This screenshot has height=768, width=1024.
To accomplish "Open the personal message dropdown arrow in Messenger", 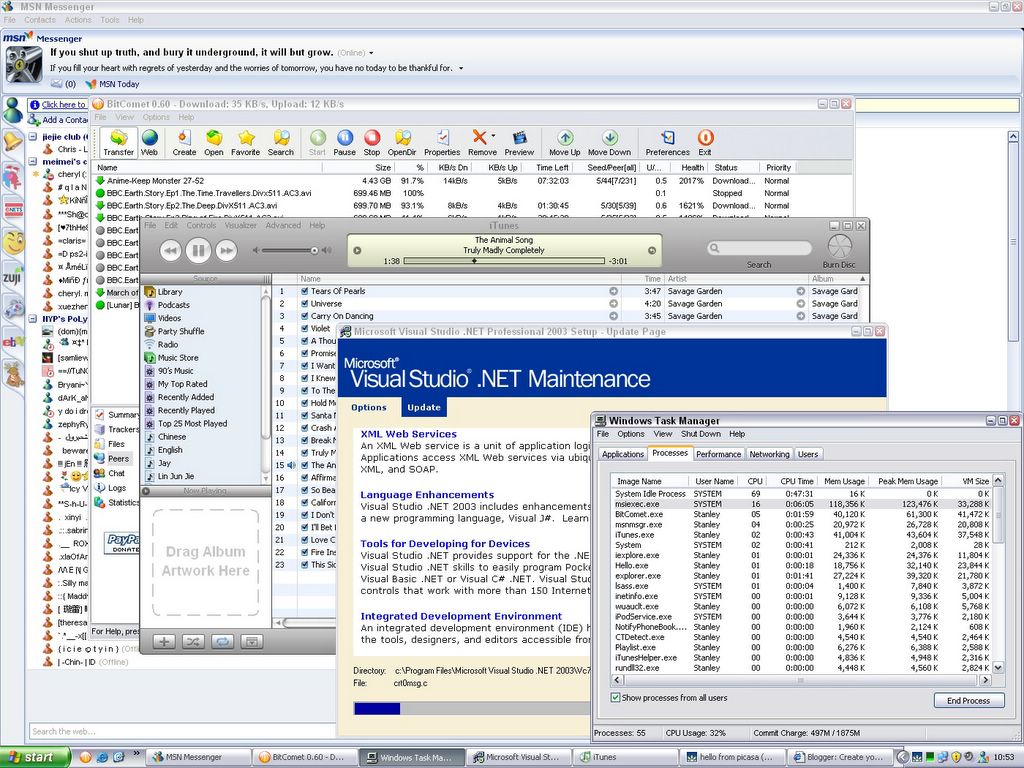I will (461, 69).
